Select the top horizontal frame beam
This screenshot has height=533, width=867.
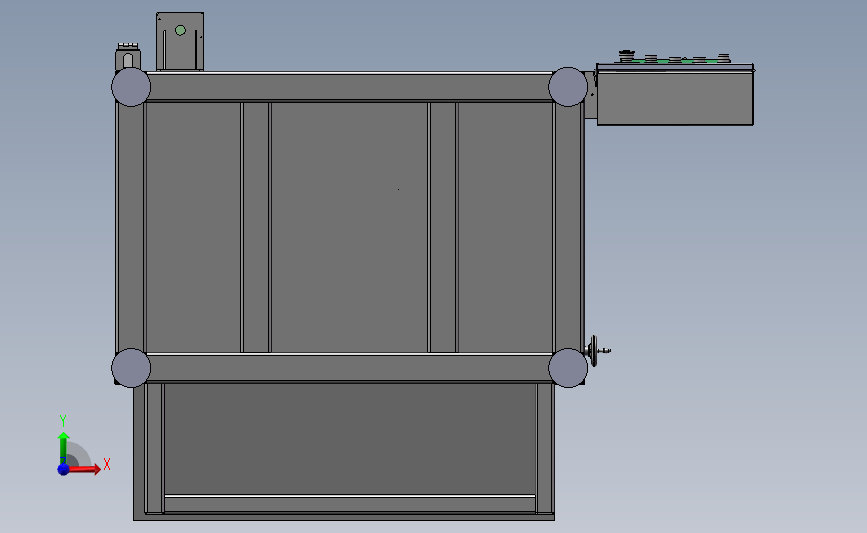349,87
